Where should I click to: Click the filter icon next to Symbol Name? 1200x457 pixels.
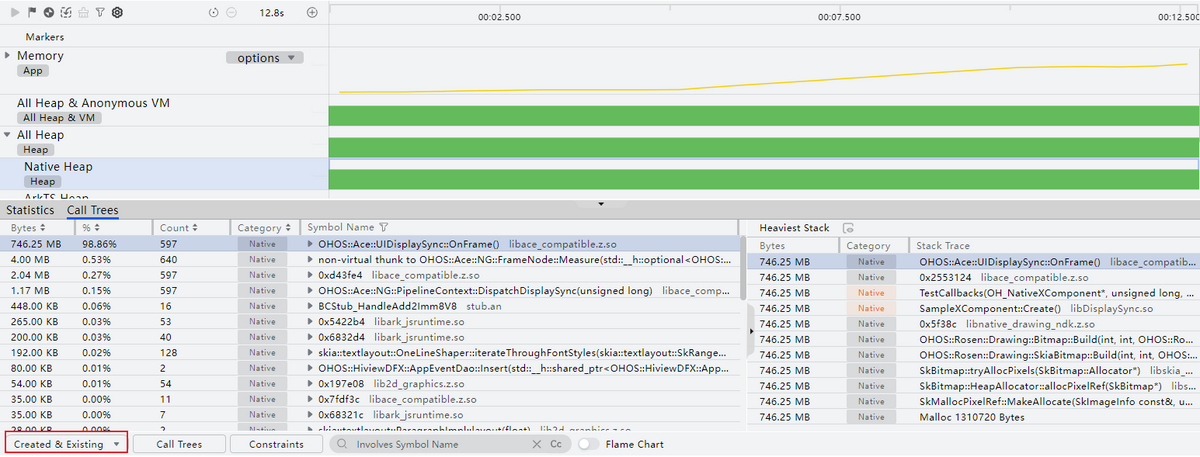[384, 228]
